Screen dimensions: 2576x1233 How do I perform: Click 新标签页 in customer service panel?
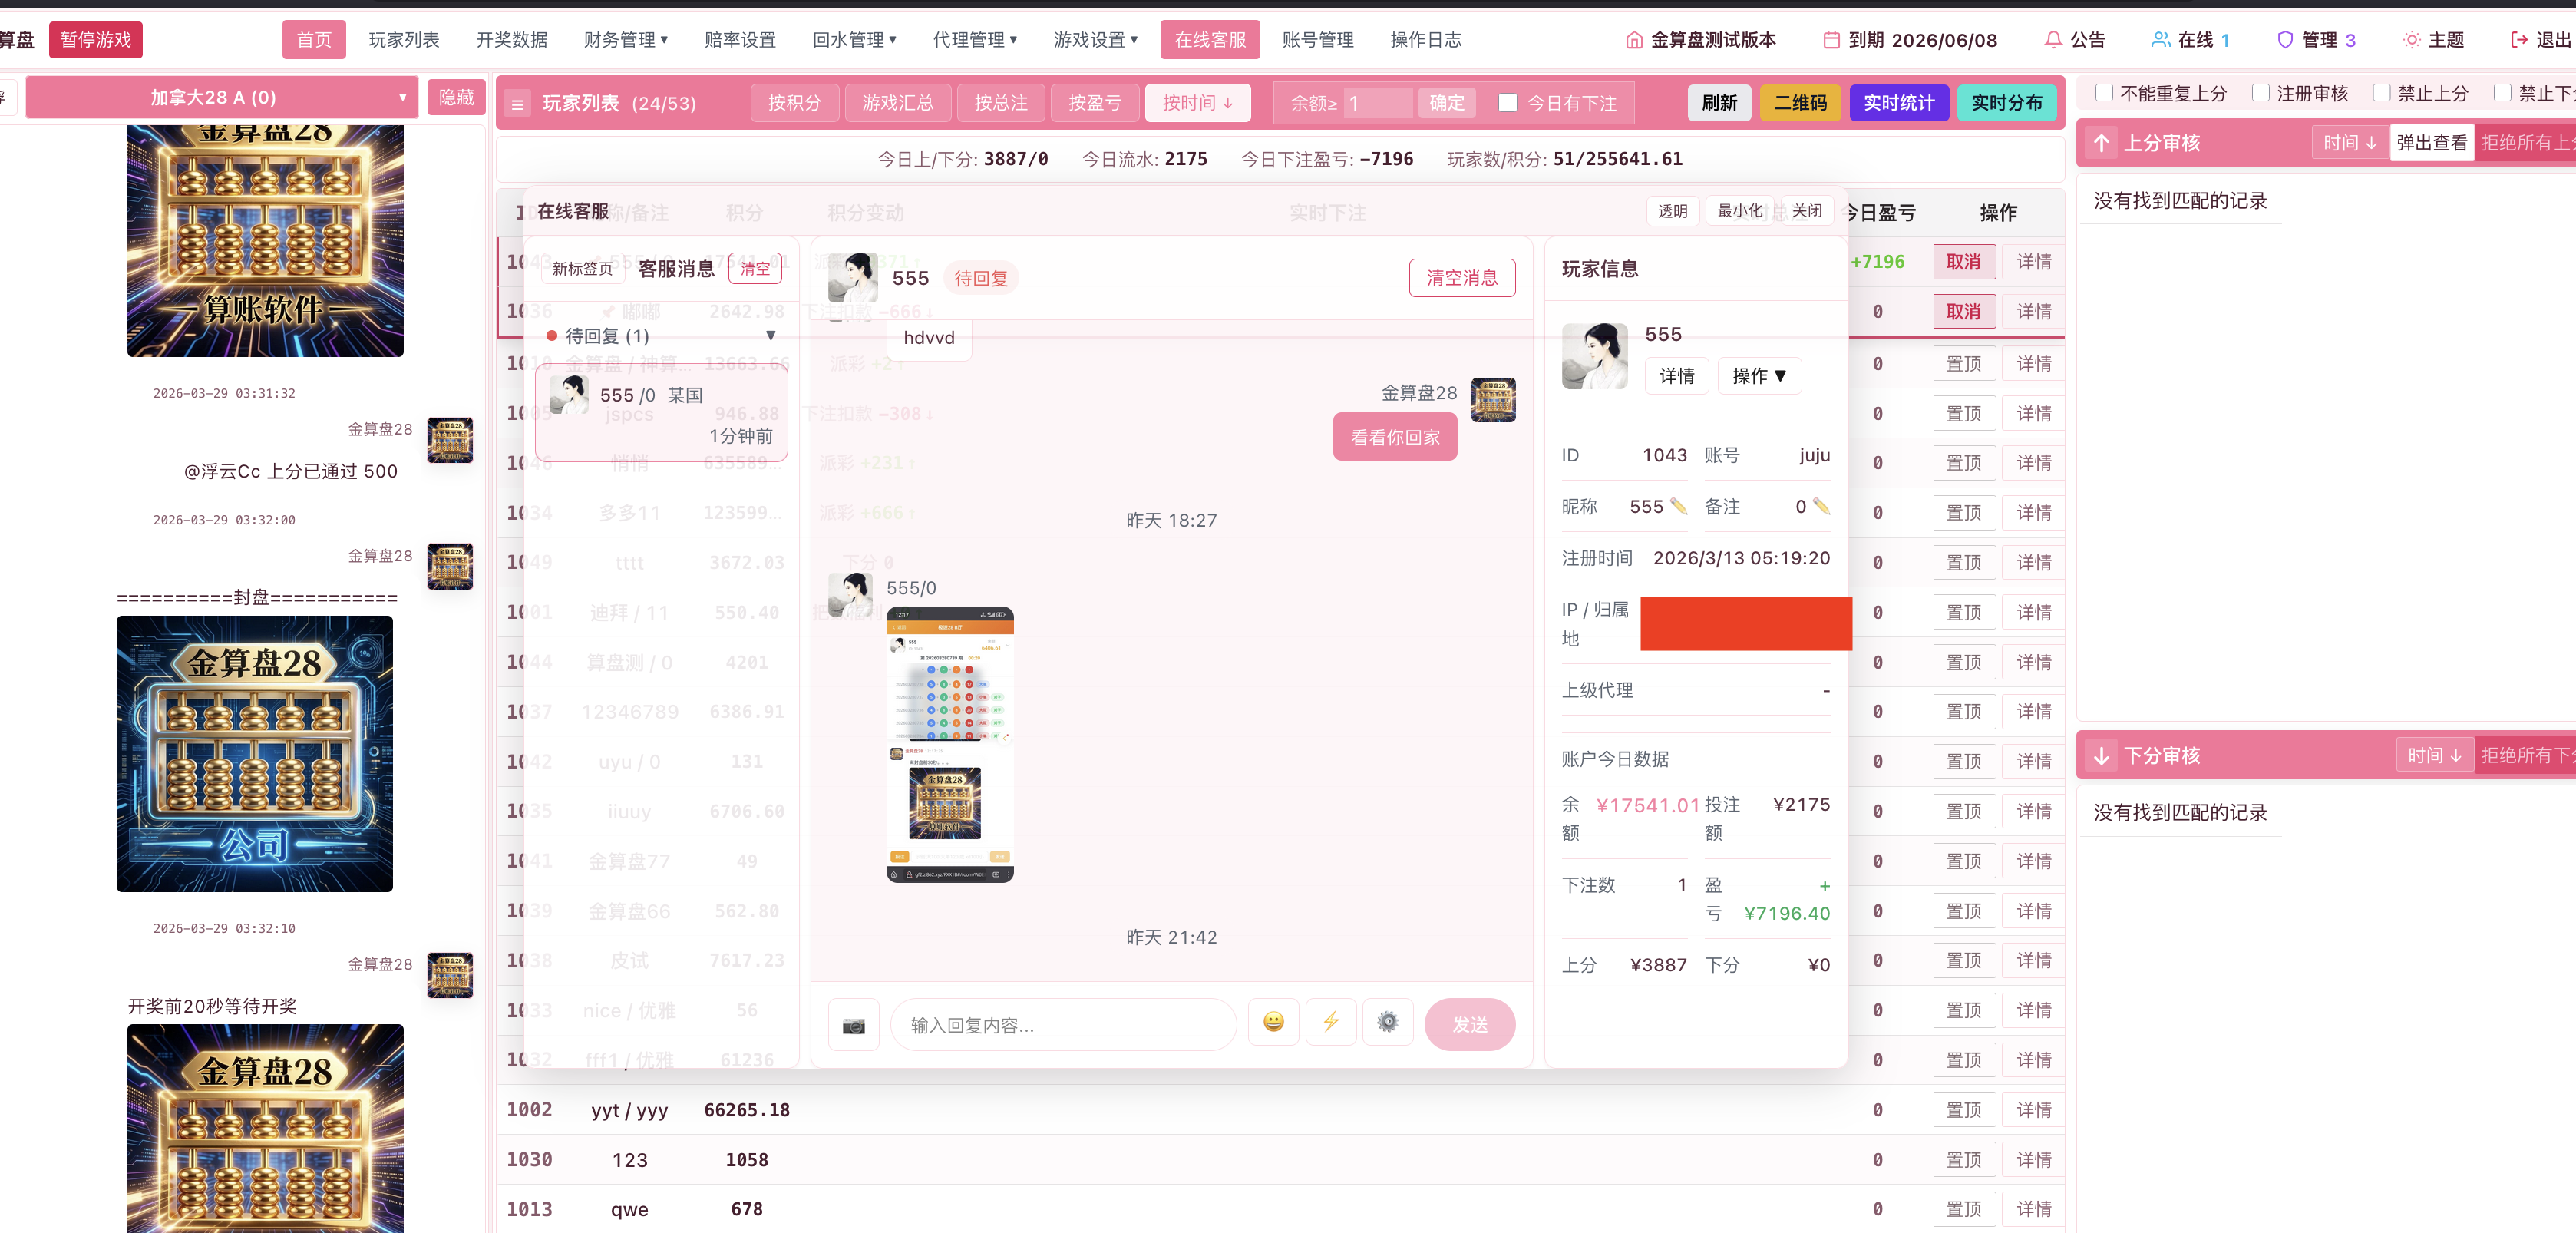pos(582,269)
